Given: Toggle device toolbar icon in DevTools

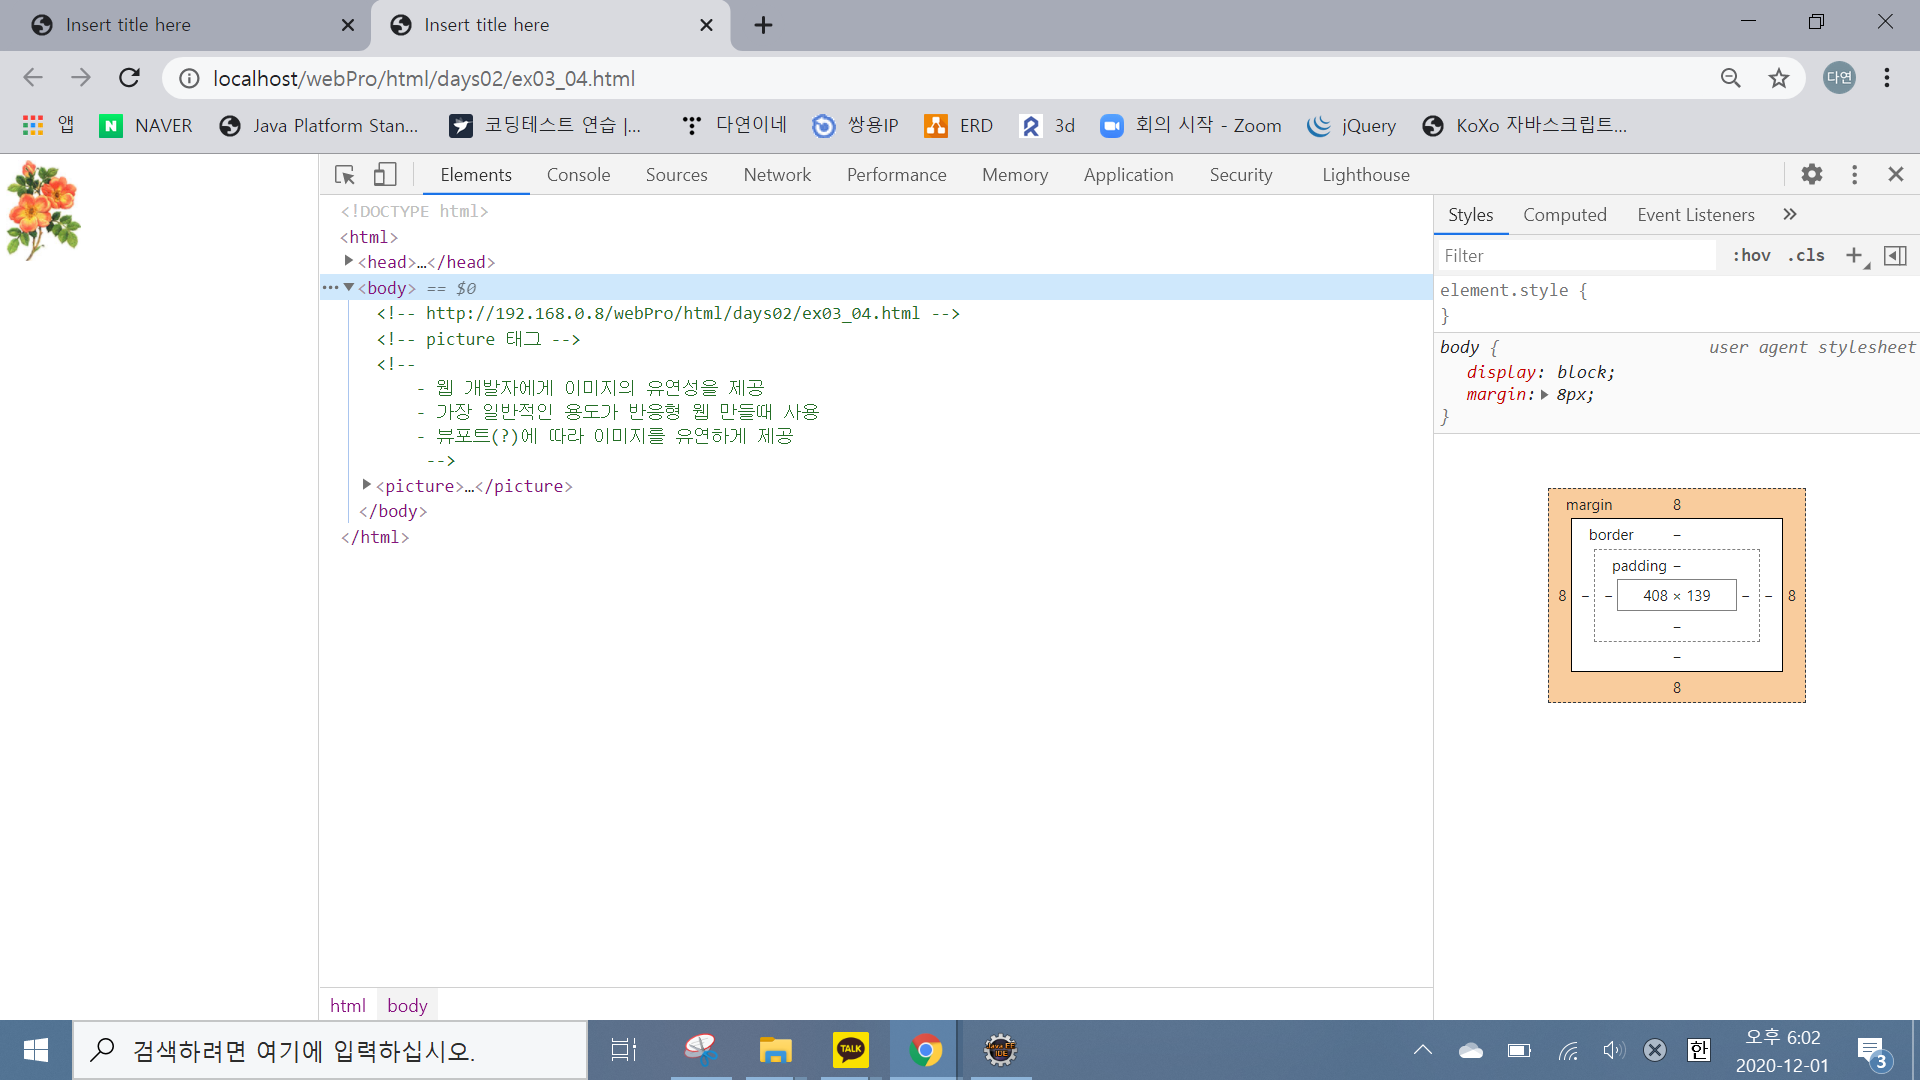Looking at the screenshot, I should [x=385, y=175].
